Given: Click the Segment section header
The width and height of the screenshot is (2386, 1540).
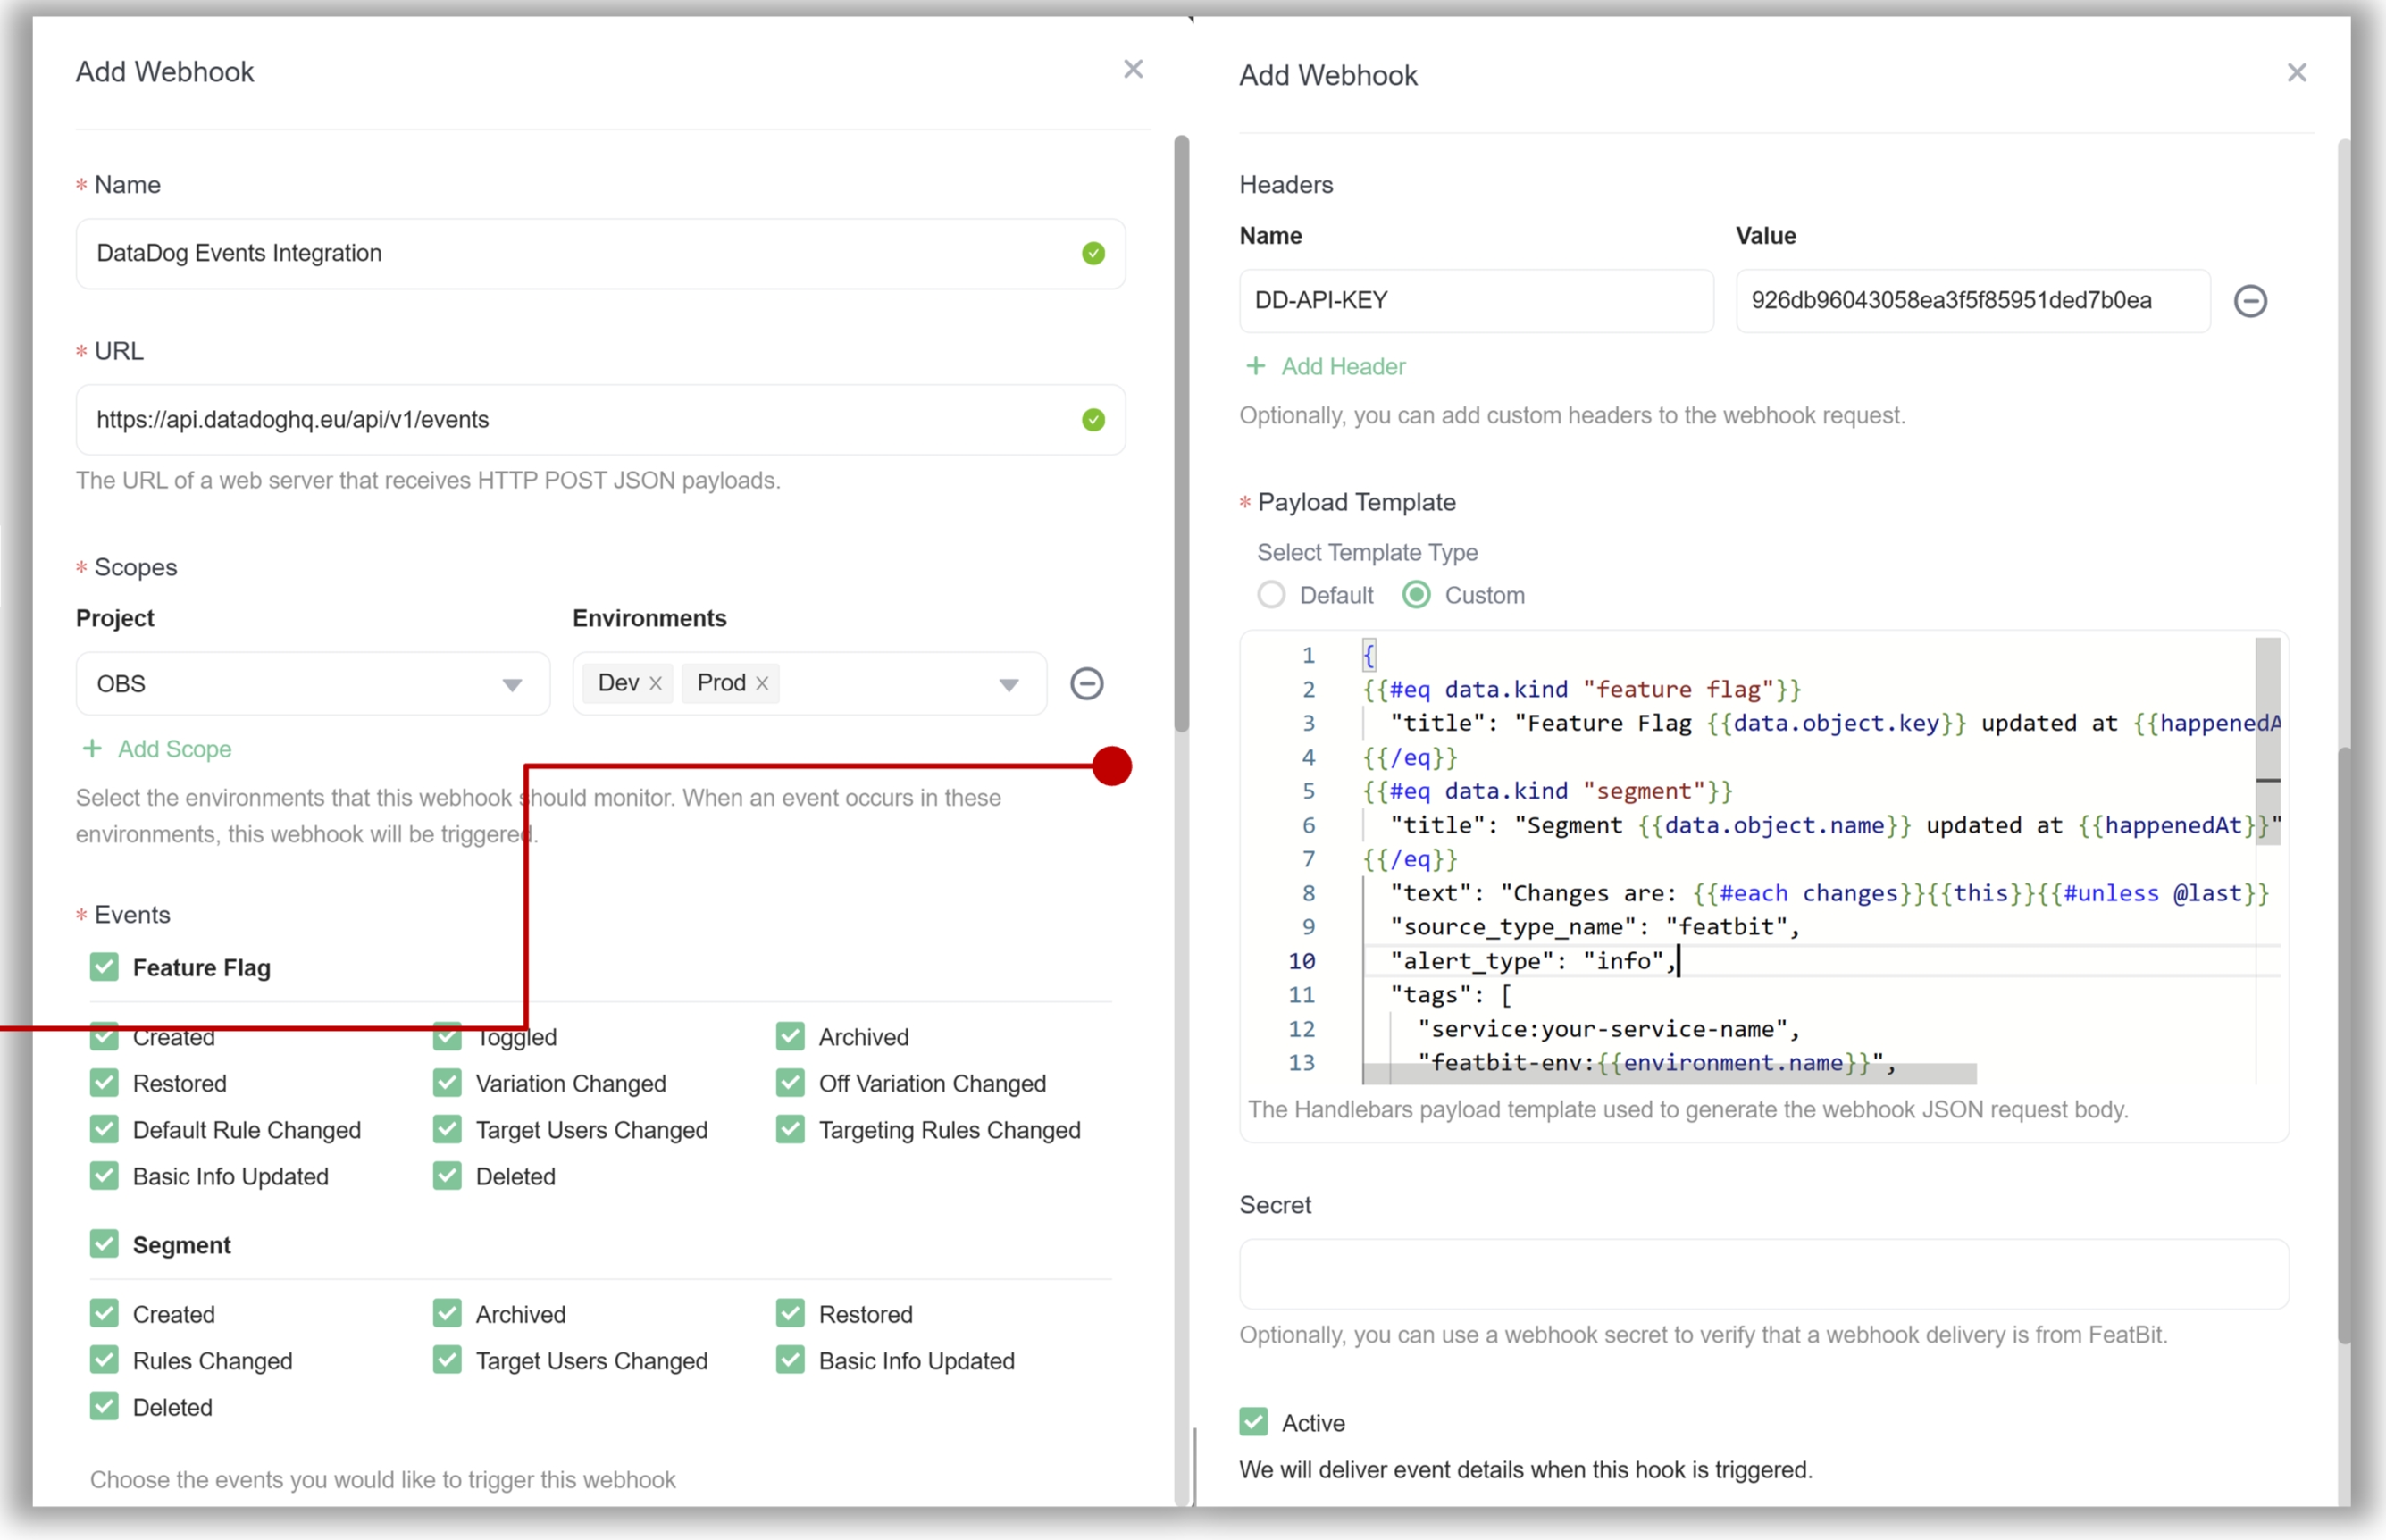Looking at the screenshot, I should [182, 1244].
